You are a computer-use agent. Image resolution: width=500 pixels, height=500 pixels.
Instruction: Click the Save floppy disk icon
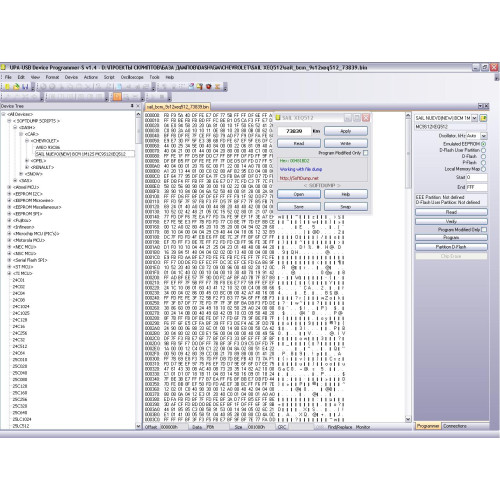point(25,87)
